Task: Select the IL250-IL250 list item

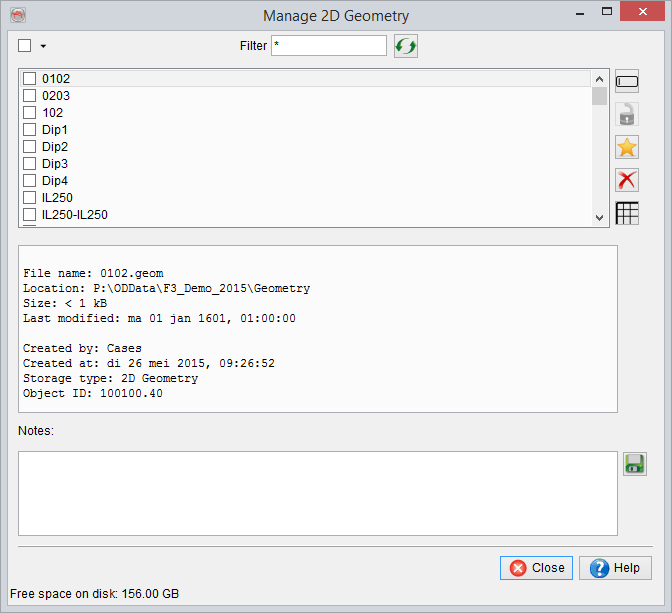Action: tap(74, 215)
